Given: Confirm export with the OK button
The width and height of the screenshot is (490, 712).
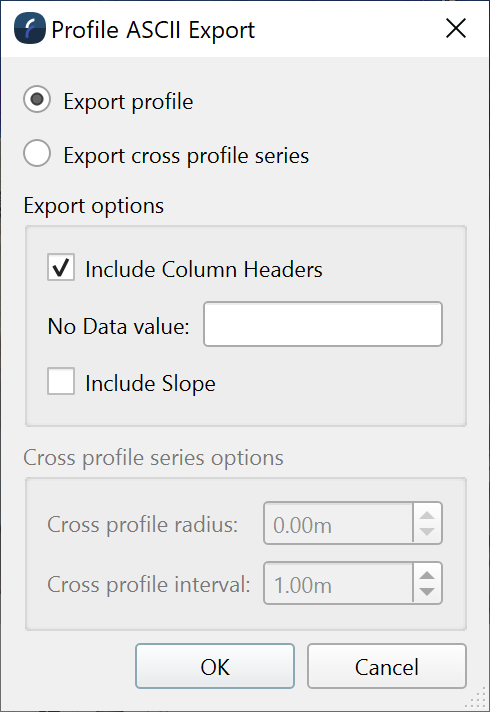Looking at the screenshot, I should (x=215, y=666).
